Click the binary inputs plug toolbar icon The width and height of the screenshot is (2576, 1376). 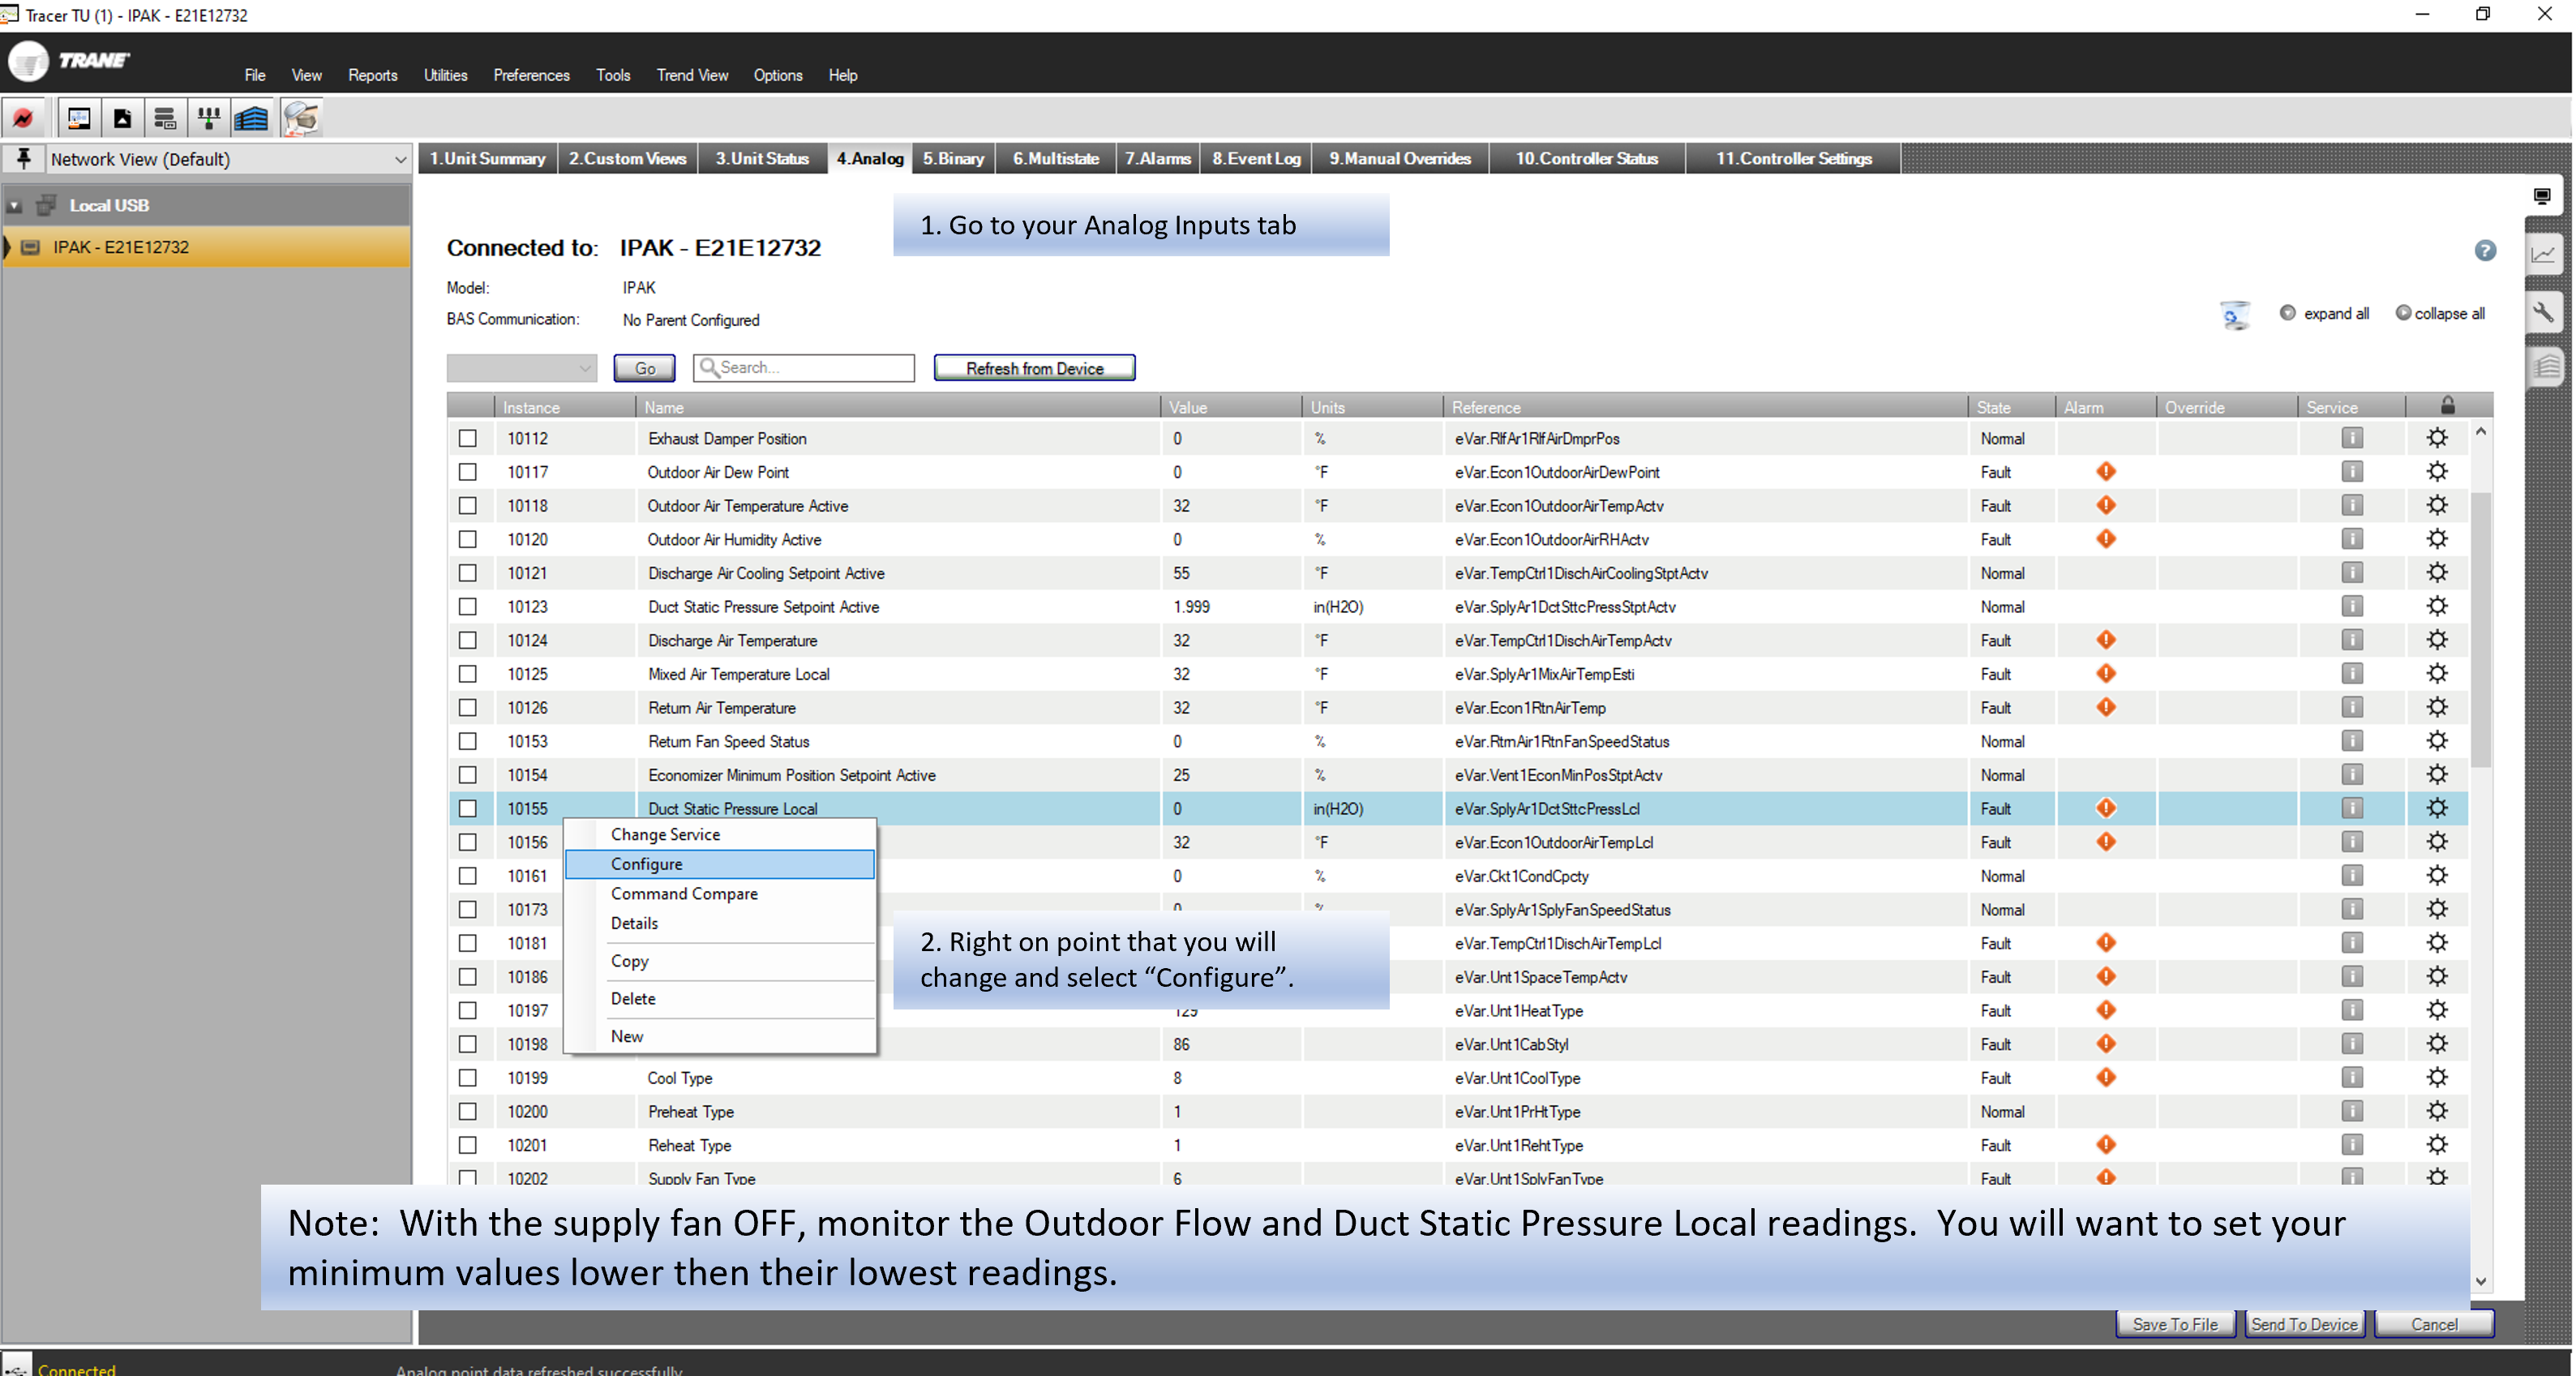coord(209,118)
